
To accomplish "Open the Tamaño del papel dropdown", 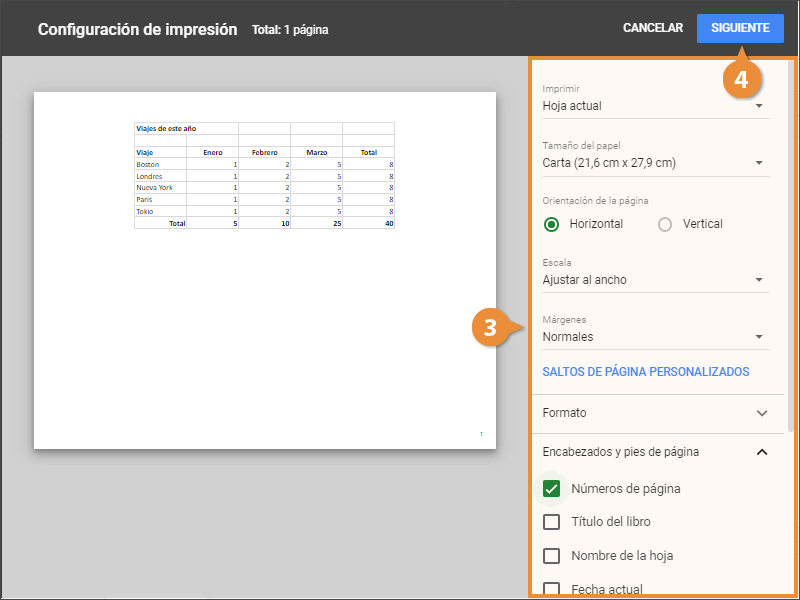I will point(655,163).
